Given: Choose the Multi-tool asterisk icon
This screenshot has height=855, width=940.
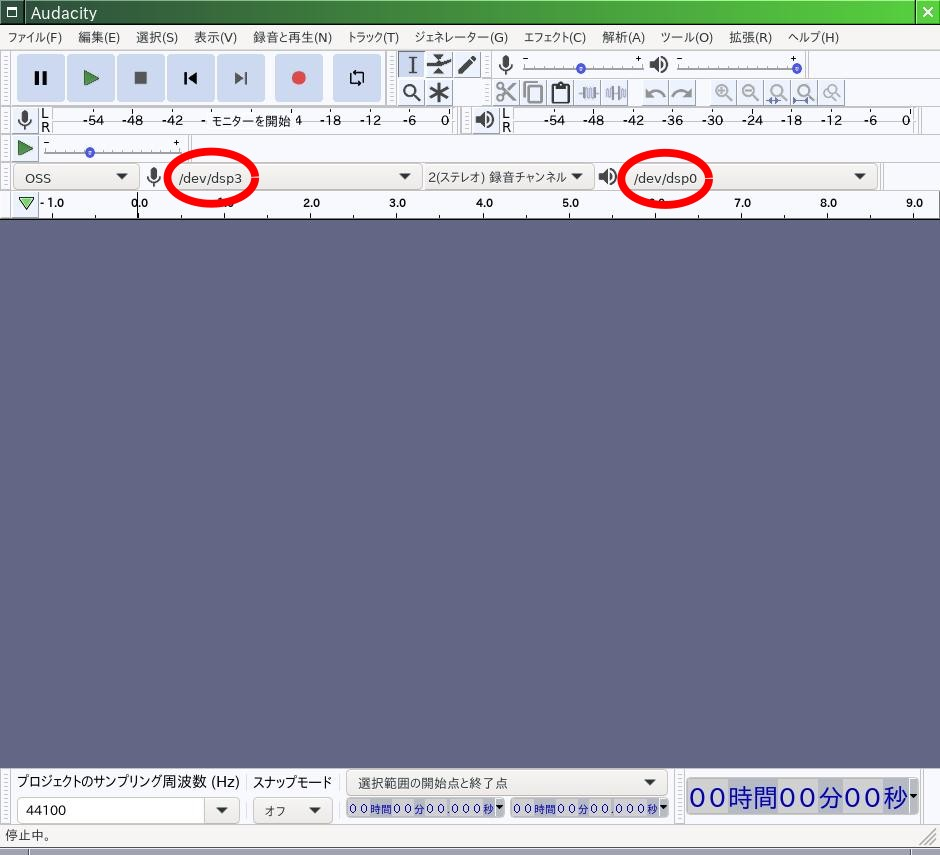Looking at the screenshot, I should pyautogui.click(x=439, y=93).
